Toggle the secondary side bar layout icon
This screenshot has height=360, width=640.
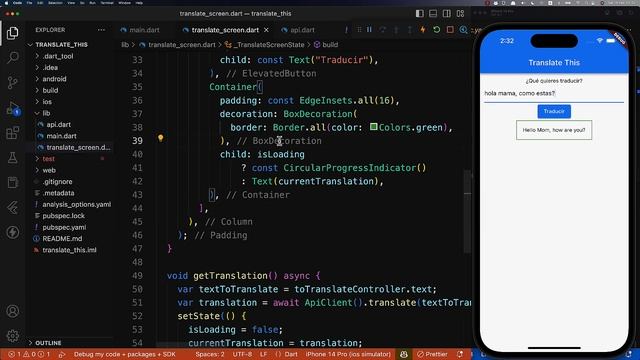coord(447,13)
